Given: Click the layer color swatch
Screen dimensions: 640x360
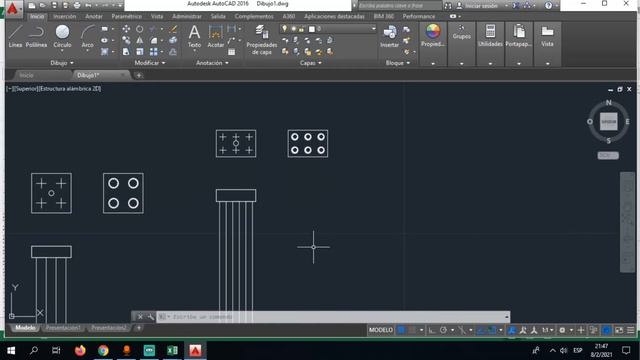Looking at the screenshot, I should tap(312, 29).
